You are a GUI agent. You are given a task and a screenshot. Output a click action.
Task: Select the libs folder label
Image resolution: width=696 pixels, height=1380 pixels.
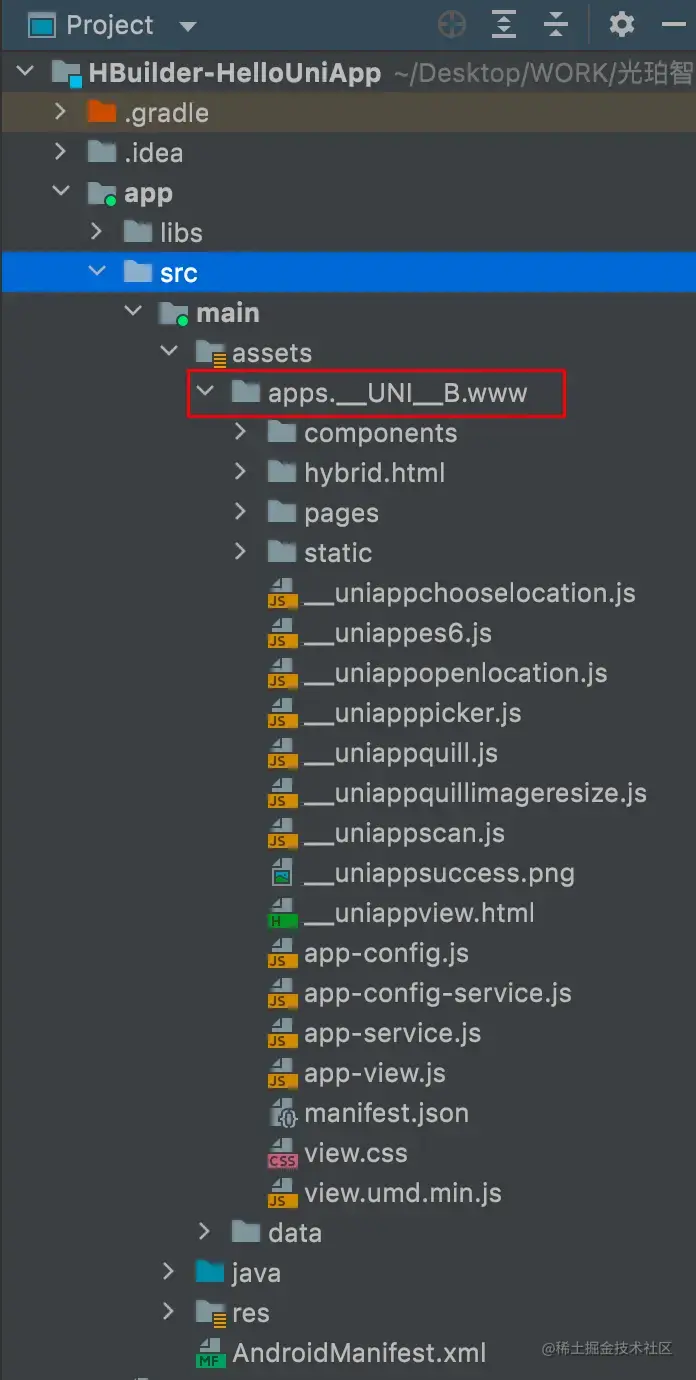pos(181,233)
